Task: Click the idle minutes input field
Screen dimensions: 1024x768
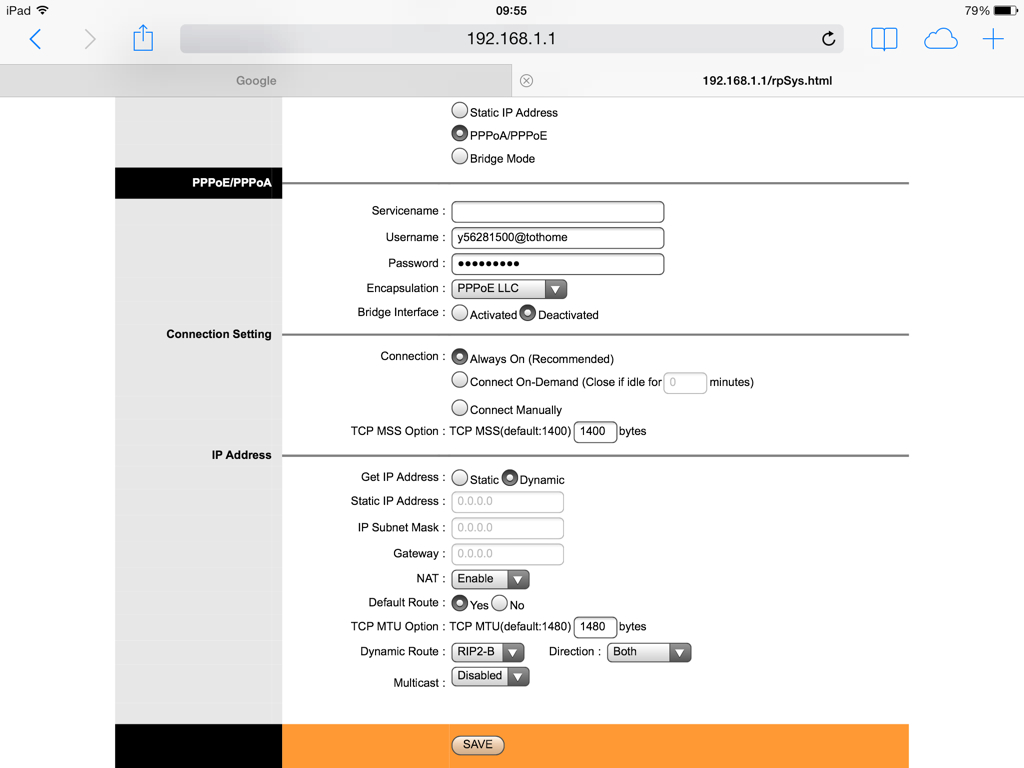Action: [685, 383]
